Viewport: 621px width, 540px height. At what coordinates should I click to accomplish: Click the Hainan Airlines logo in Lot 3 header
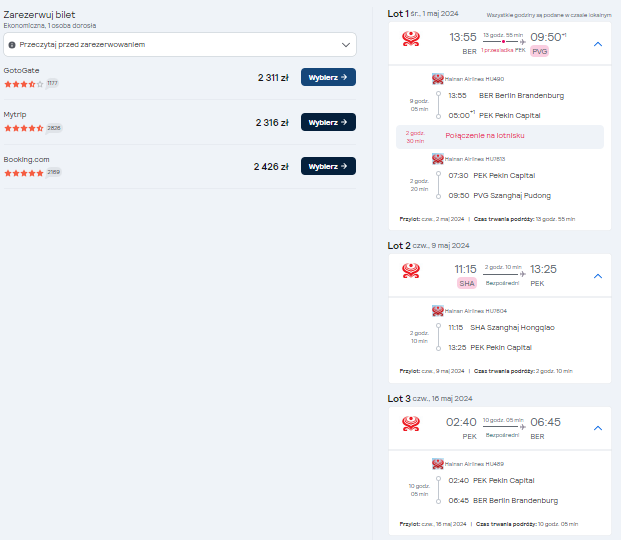pos(411,424)
